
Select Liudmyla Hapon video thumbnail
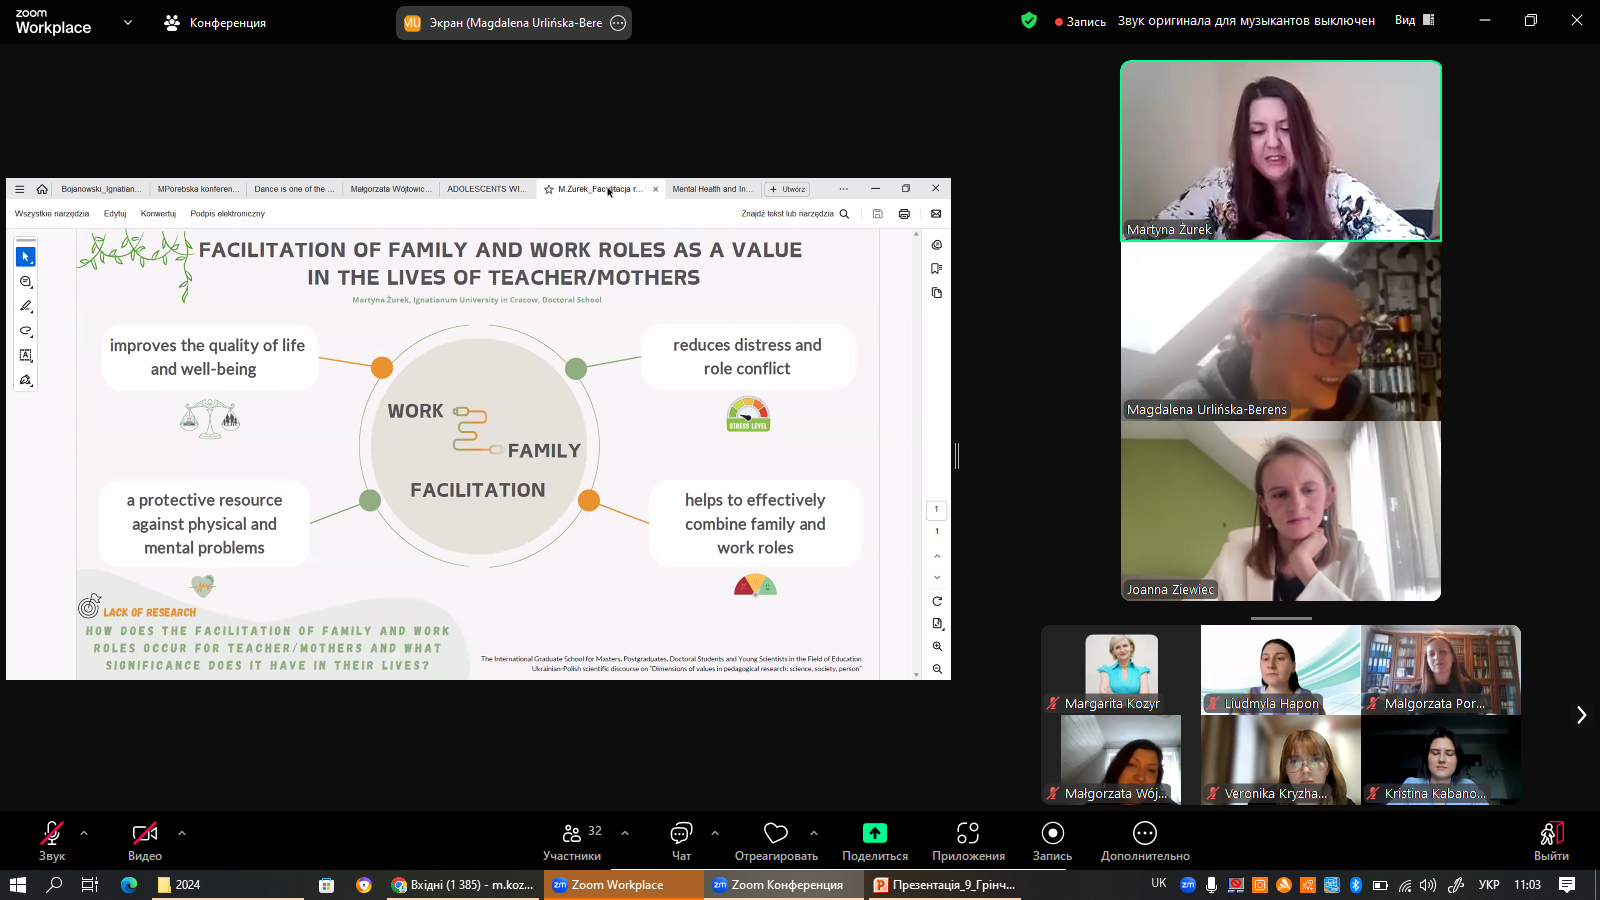pyautogui.click(x=1280, y=670)
